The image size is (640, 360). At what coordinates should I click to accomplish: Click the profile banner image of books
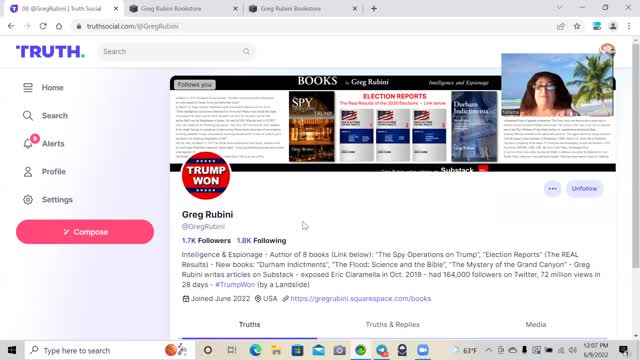(x=393, y=123)
